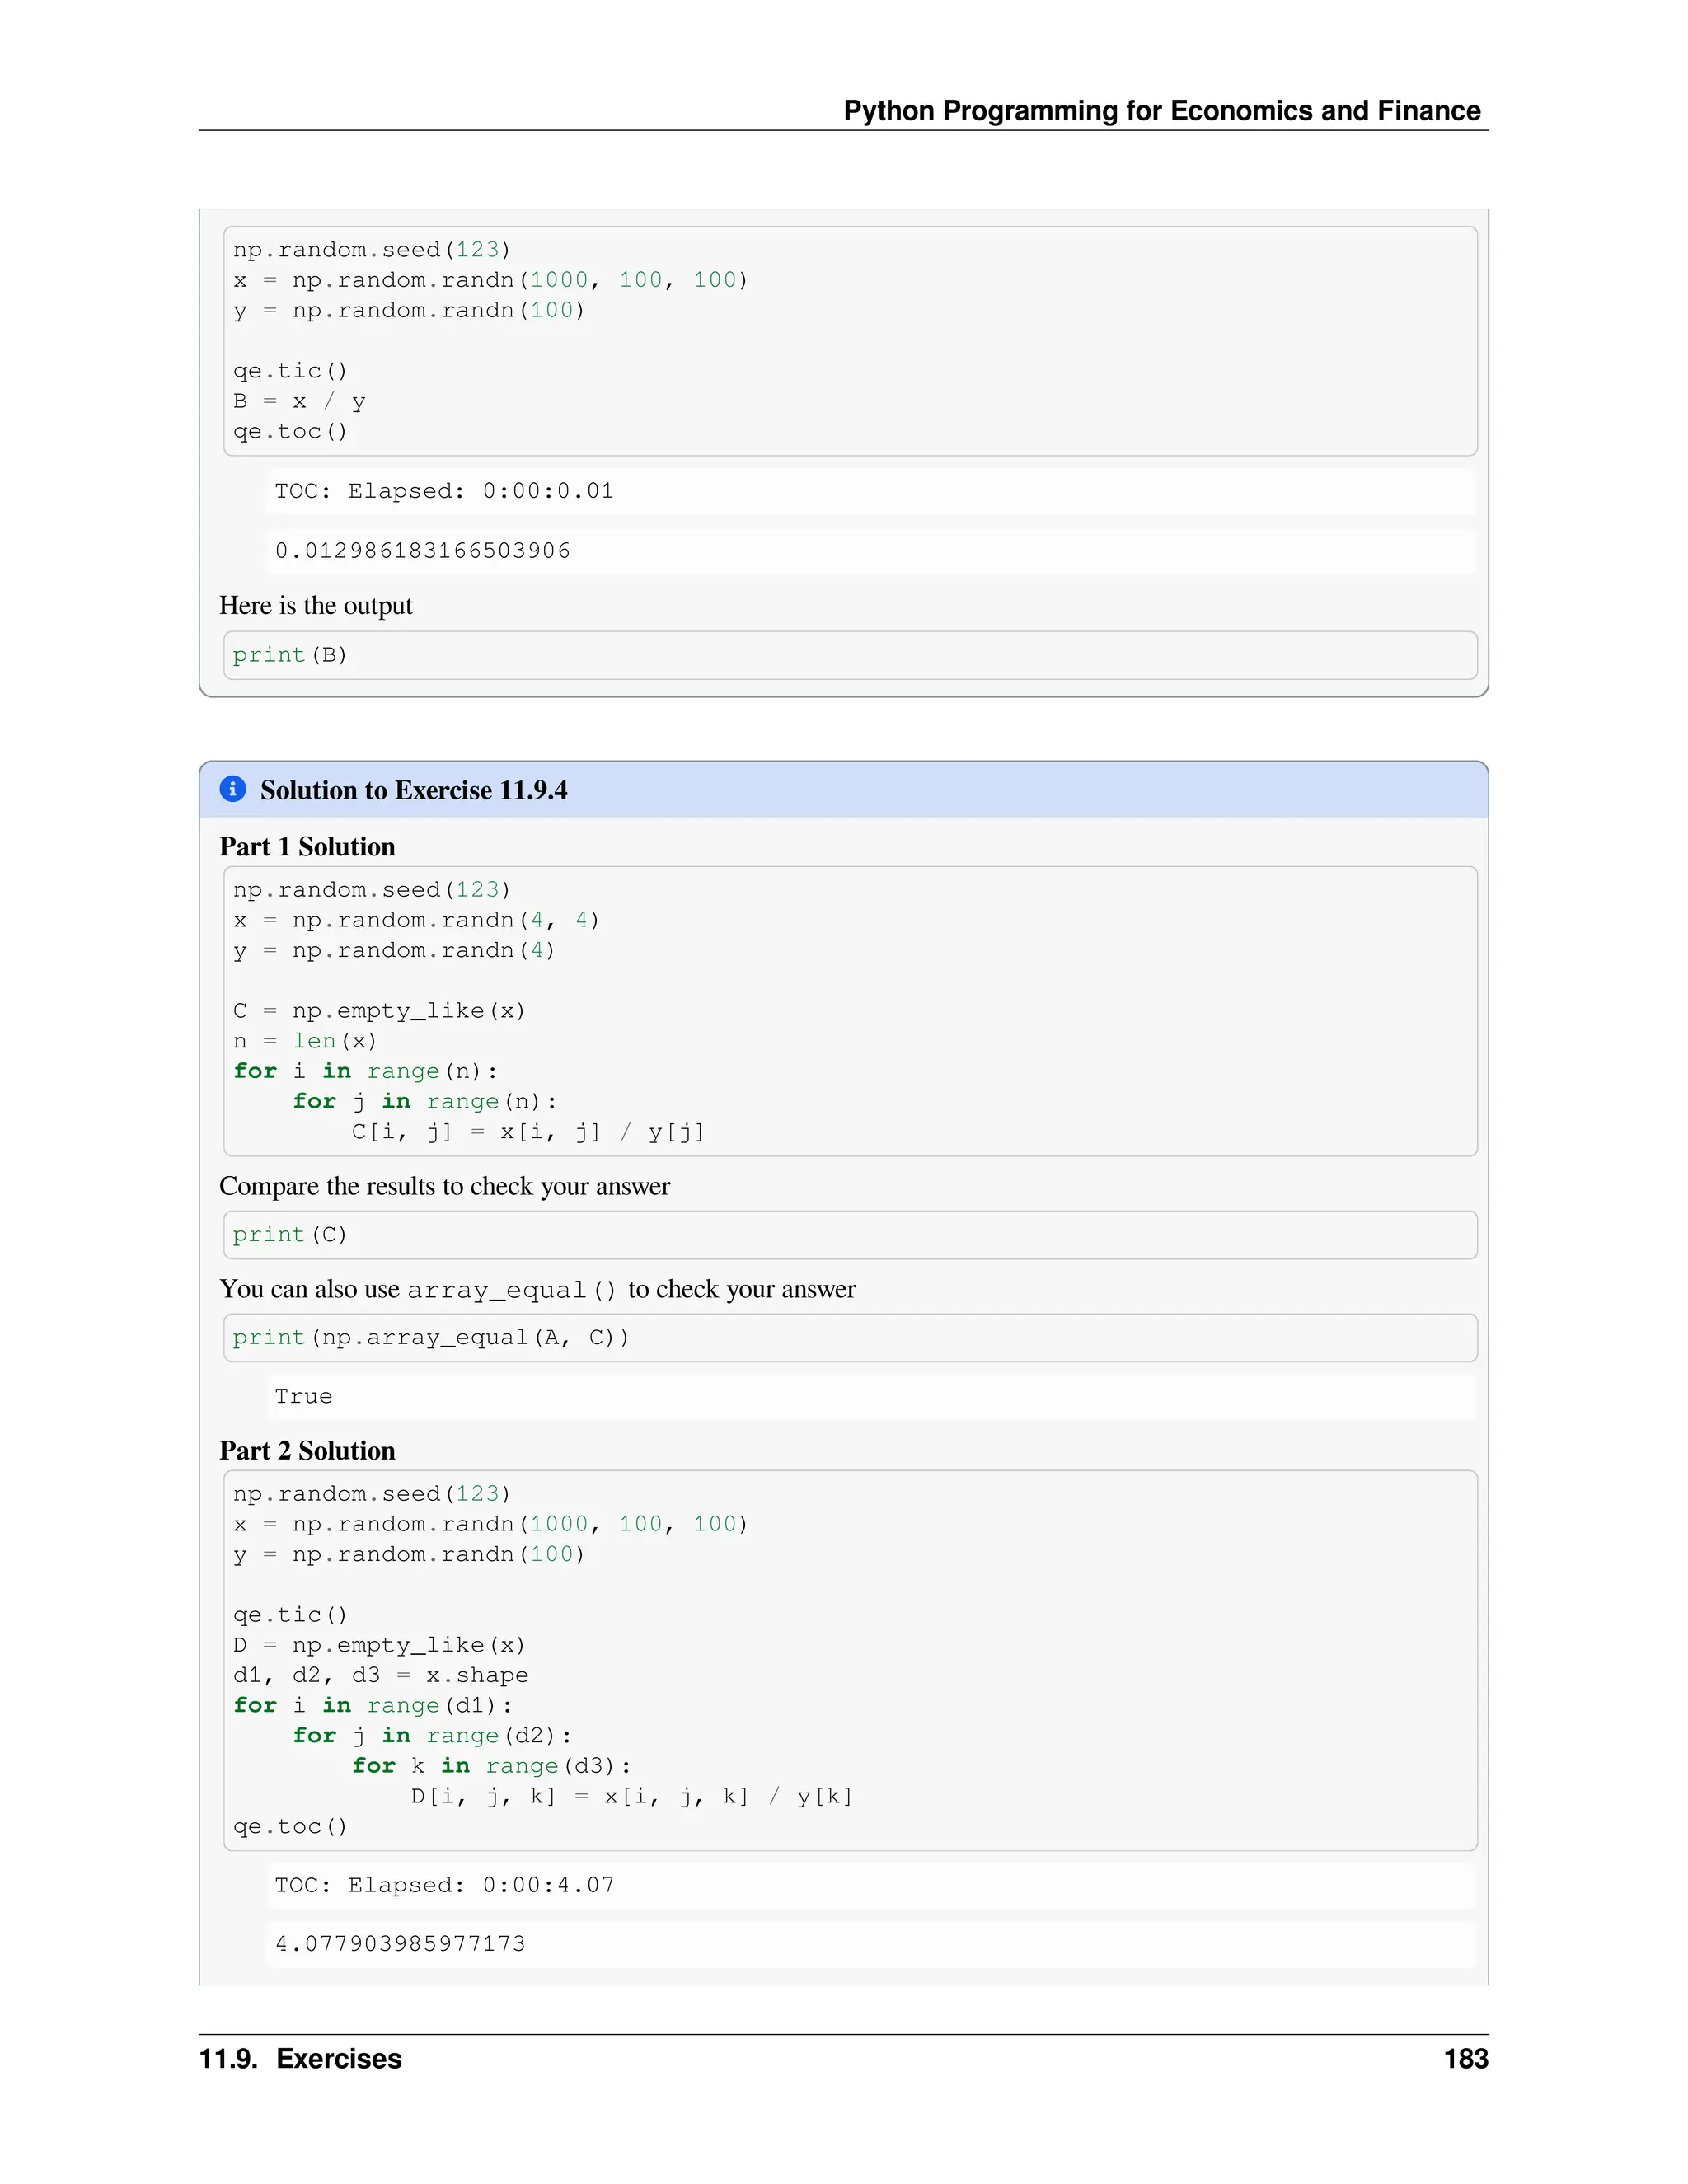Click the line 'n = len(x)'
Viewport: 1688px width, 2184px height.
[305, 1041]
